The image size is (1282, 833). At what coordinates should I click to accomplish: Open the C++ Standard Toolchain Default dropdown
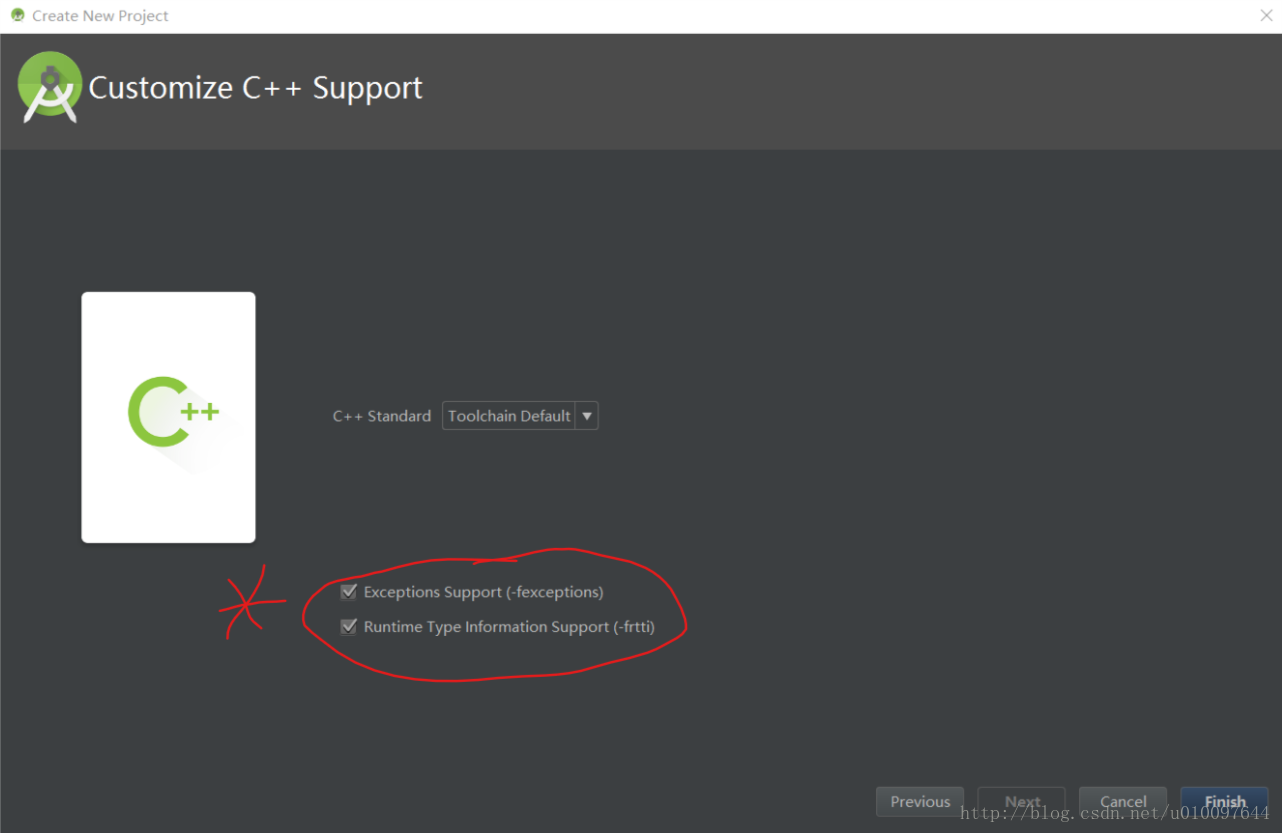[x=520, y=416]
